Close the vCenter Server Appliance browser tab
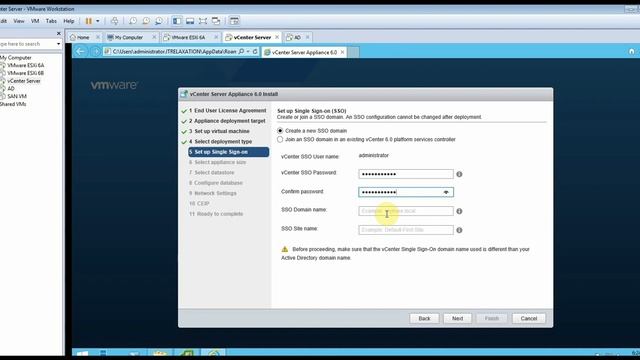 click(x=342, y=52)
